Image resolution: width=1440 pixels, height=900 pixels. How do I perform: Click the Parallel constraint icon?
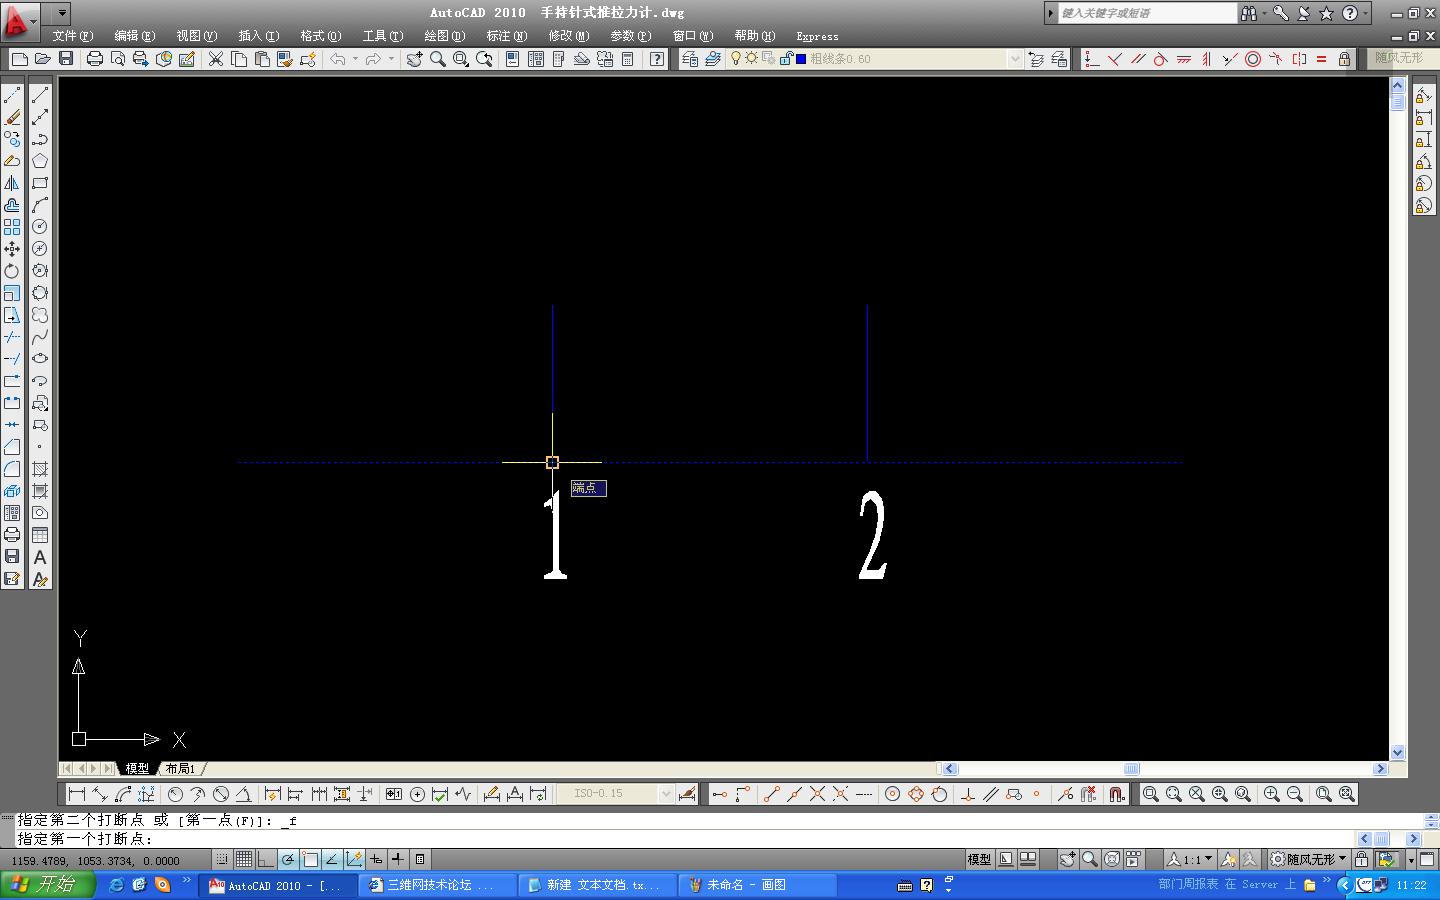point(1137,59)
